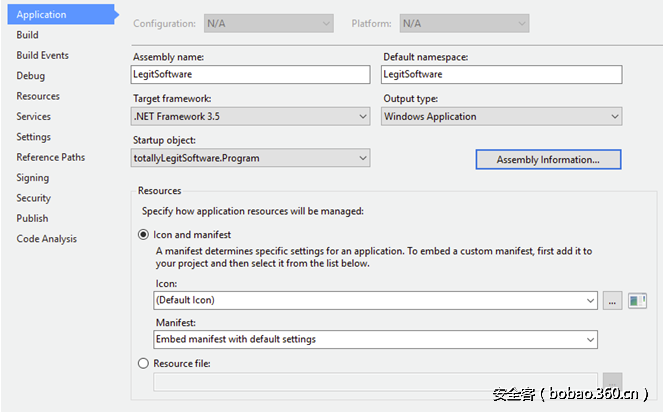Screen dimensions: 663x412
Task: Open the Signing tab
Action: coord(34,178)
